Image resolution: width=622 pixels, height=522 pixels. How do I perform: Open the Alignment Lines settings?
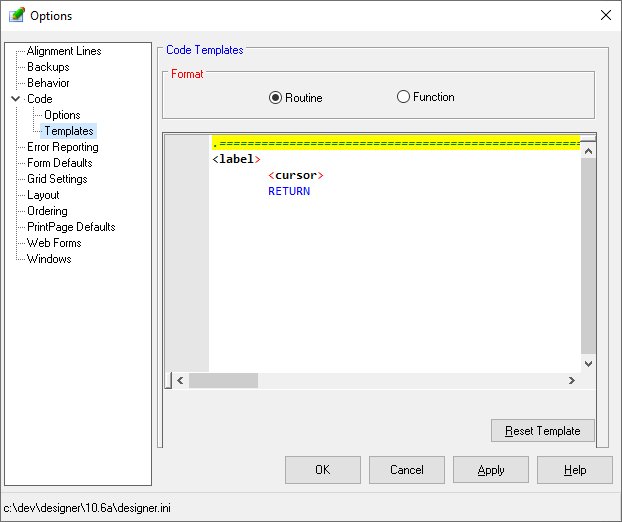[63, 51]
